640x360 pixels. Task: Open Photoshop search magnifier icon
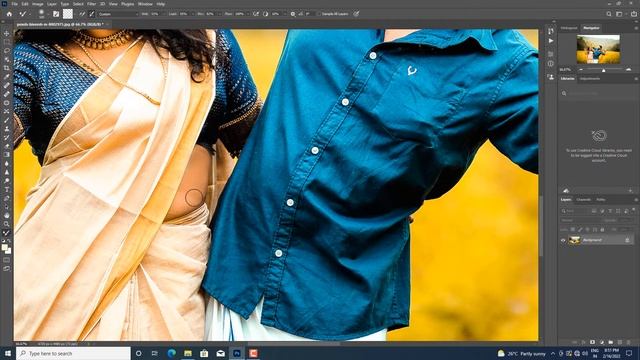click(x=609, y=14)
